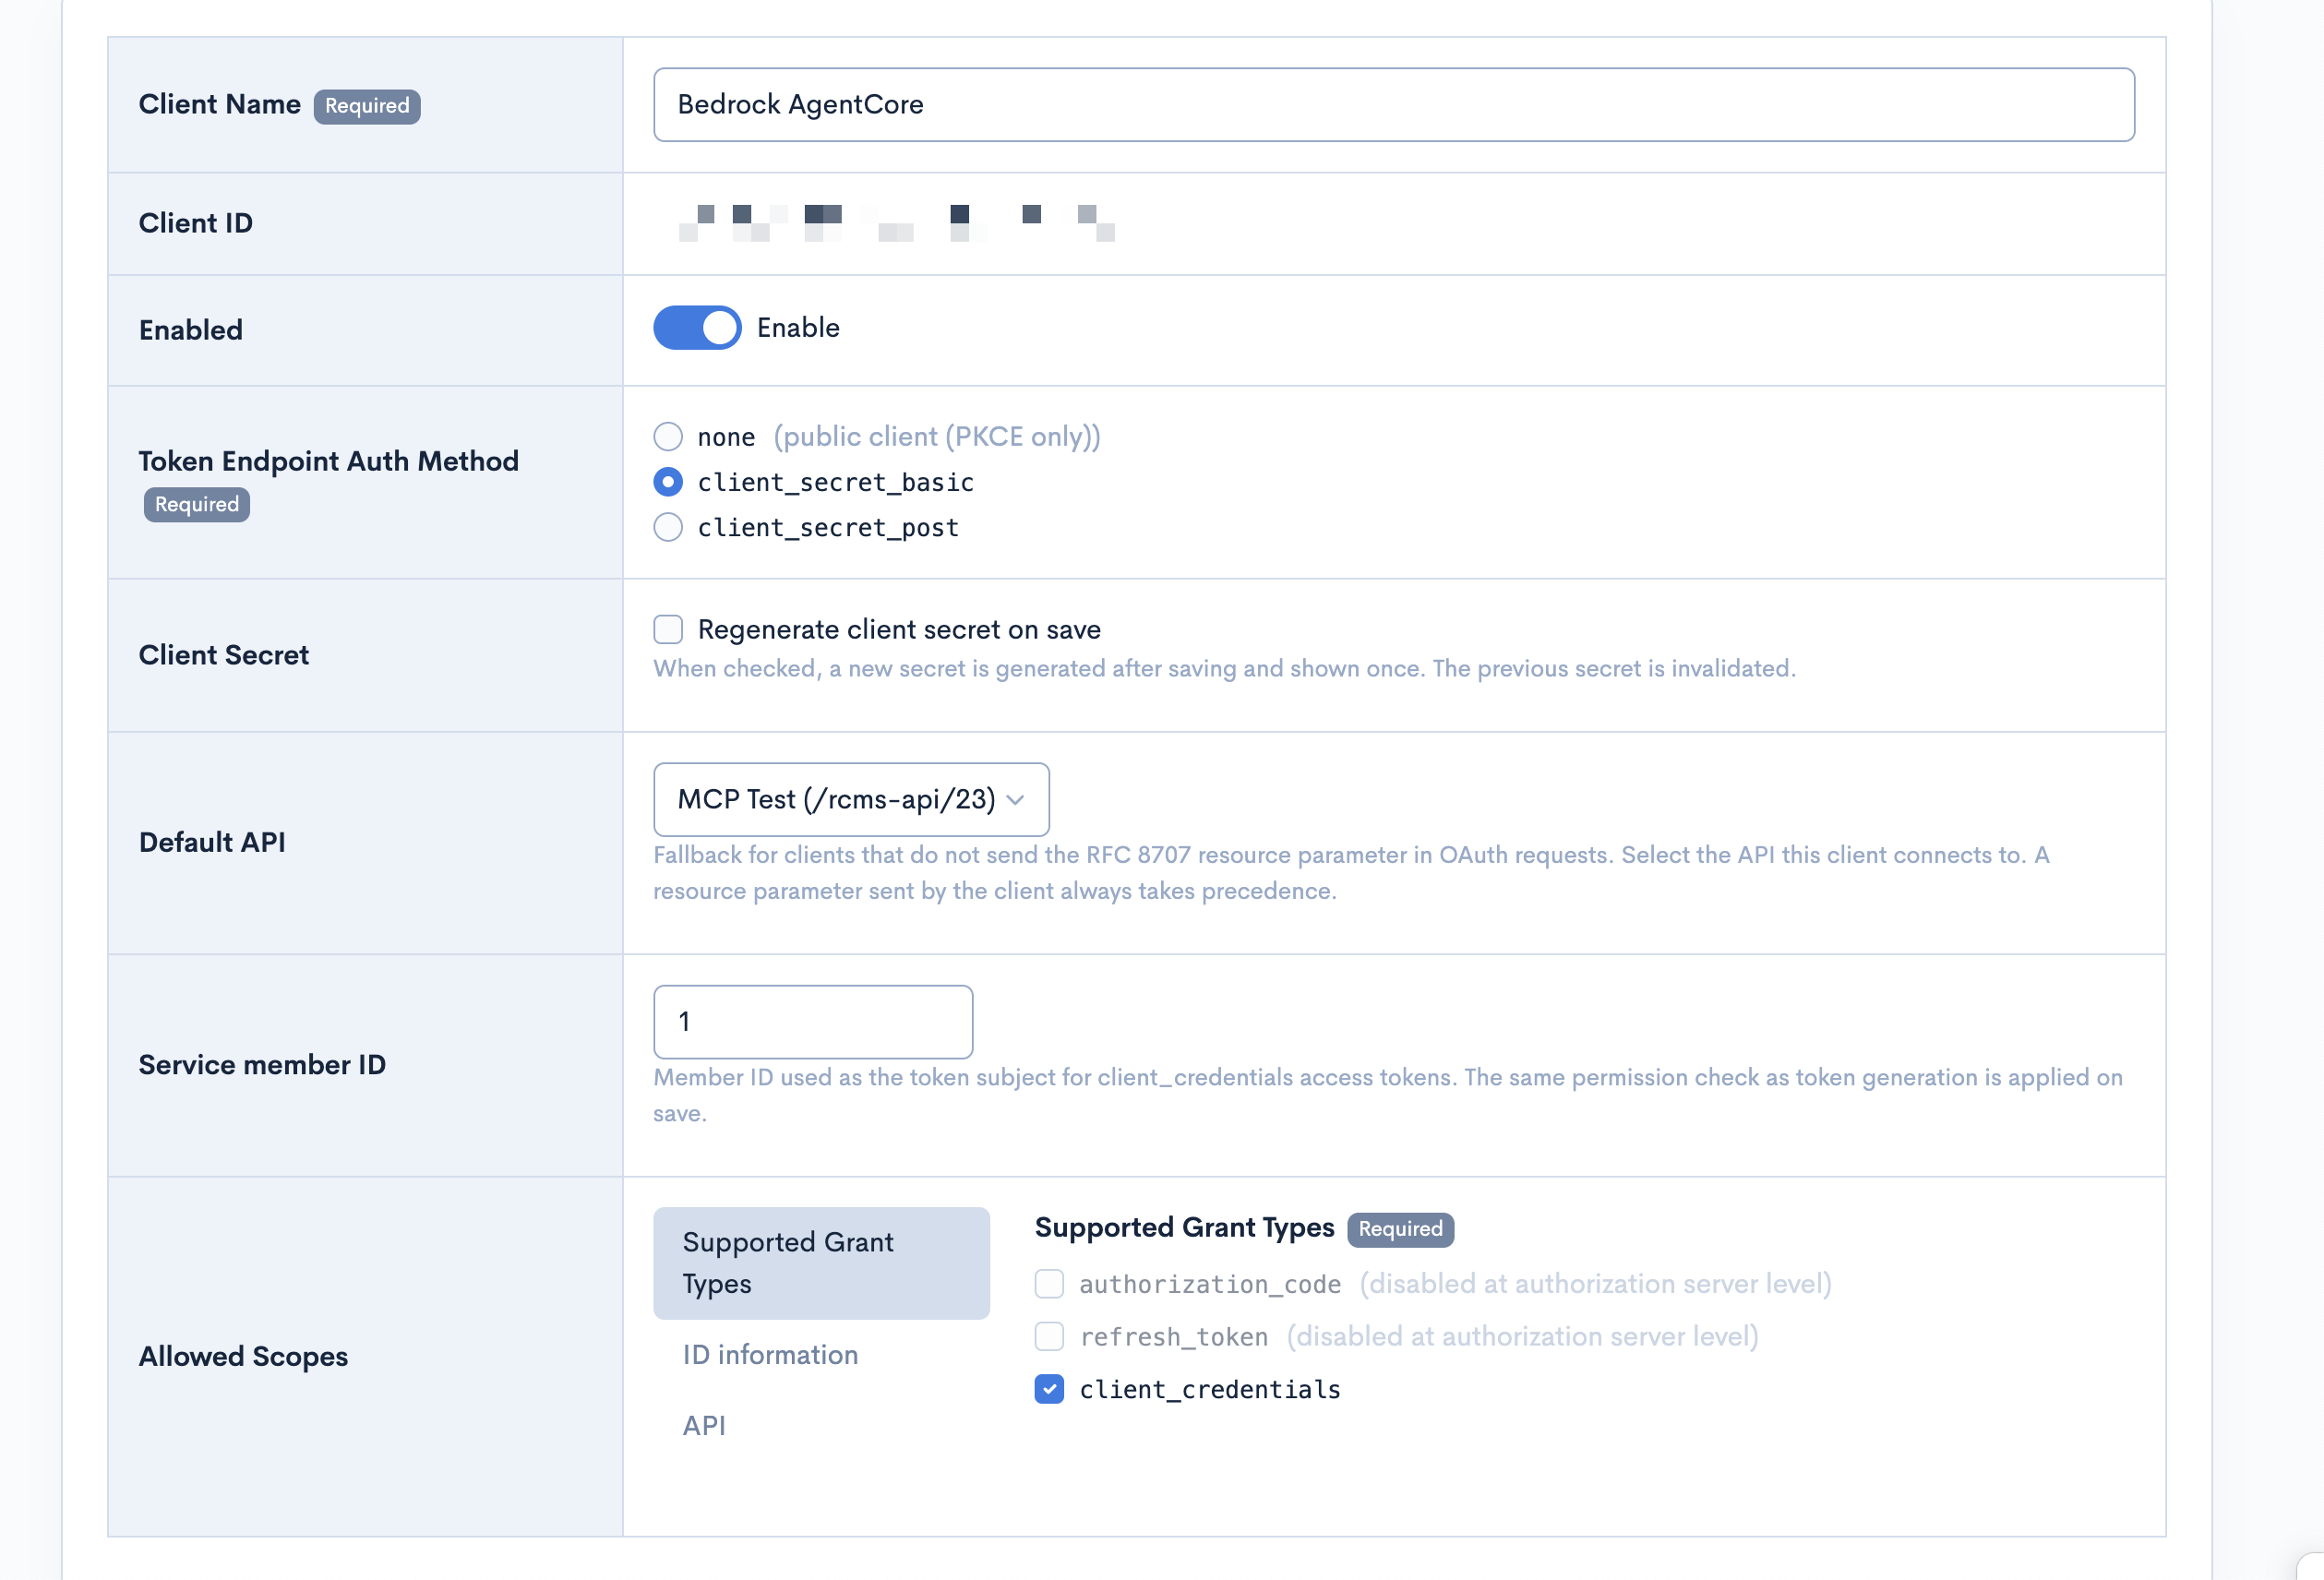Click the masked Client ID value
2324x1580 pixels.
tap(896, 223)
